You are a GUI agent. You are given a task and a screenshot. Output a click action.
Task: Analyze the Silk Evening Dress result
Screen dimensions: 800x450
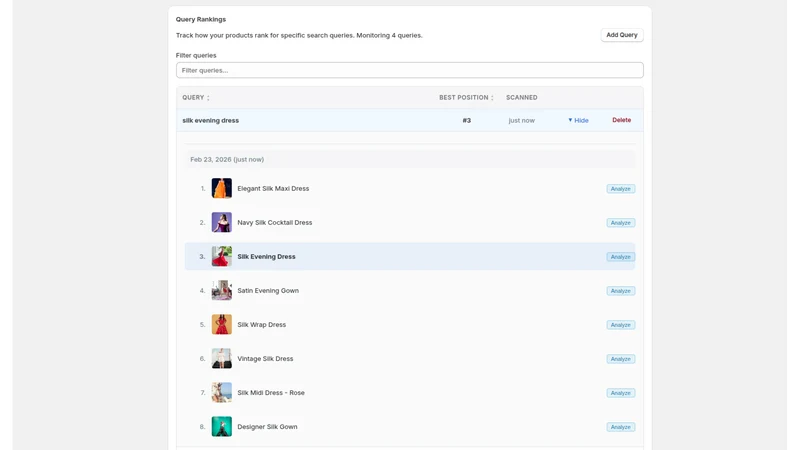pyautogui.click(x=620, y=257)
